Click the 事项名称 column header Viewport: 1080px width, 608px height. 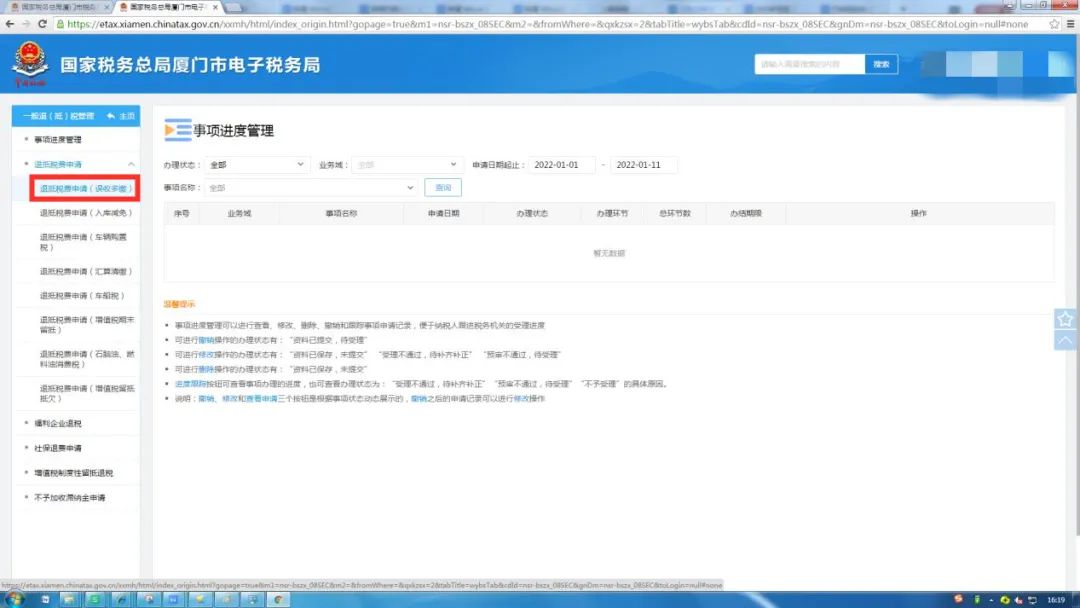341,213
